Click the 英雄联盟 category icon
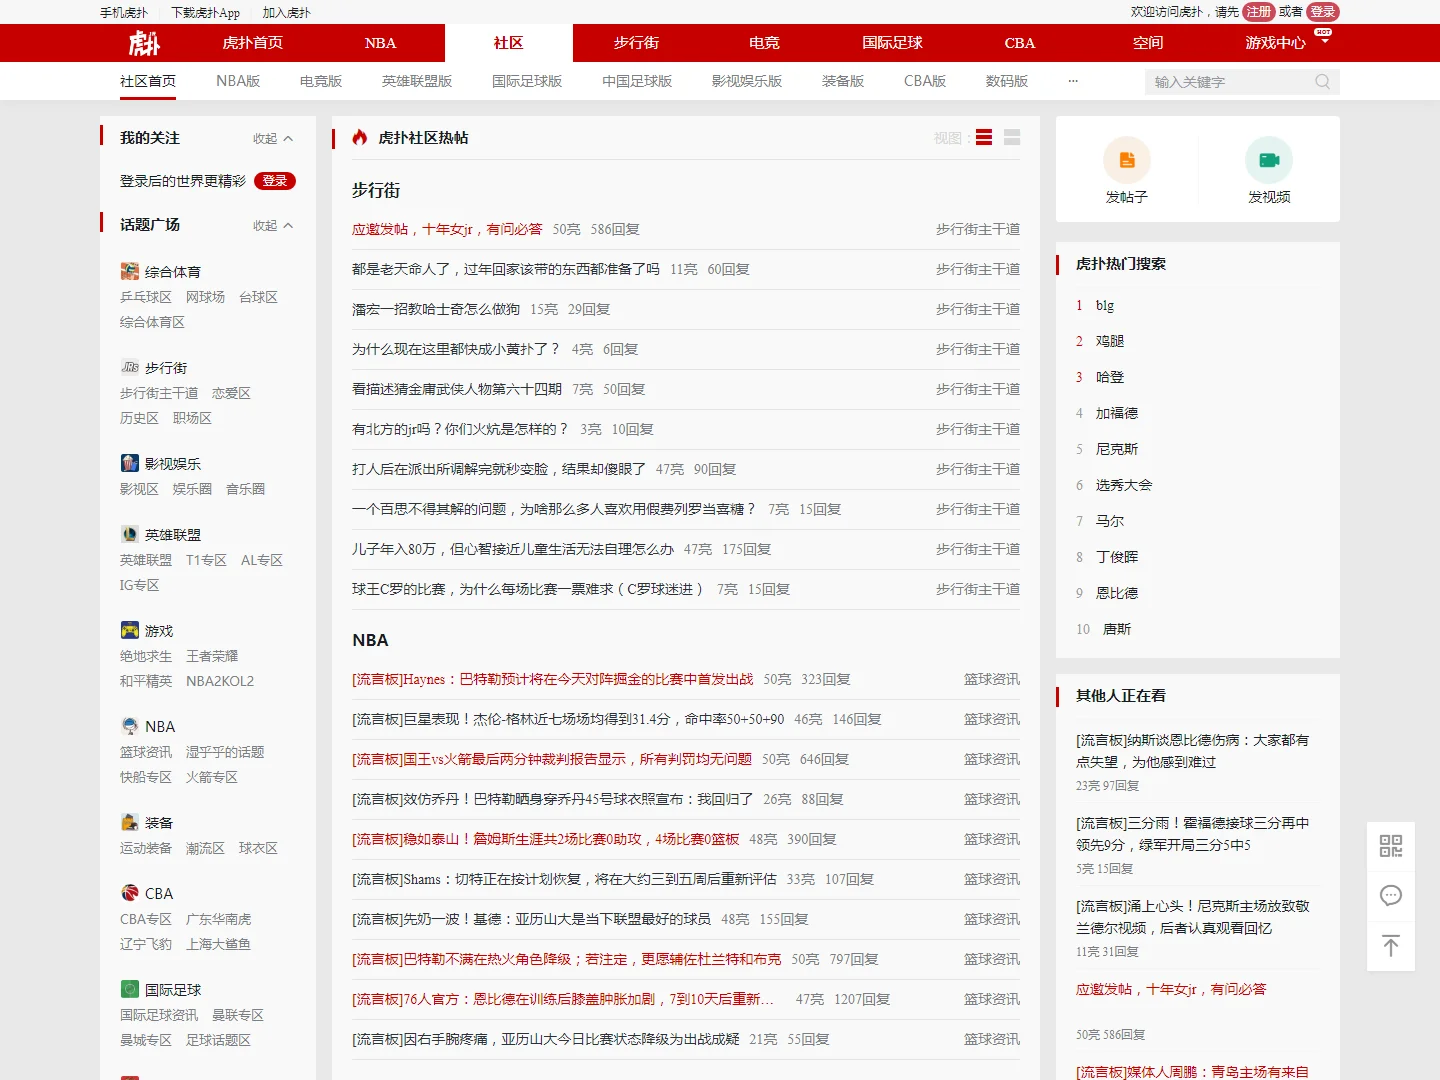This screenshot has height=1080, width=1440. click(130, 534)
